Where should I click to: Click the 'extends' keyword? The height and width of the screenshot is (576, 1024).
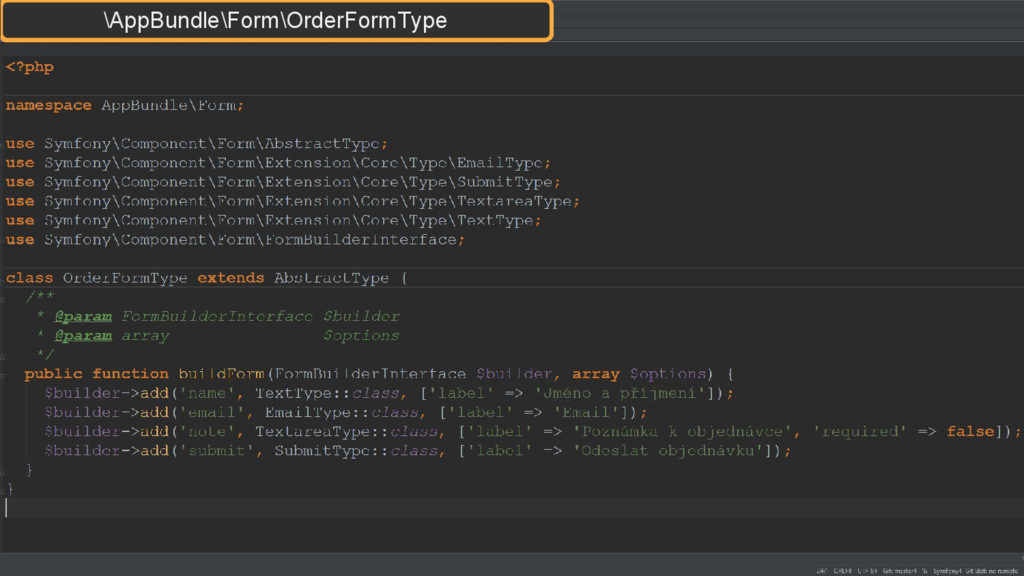(231, 278)
